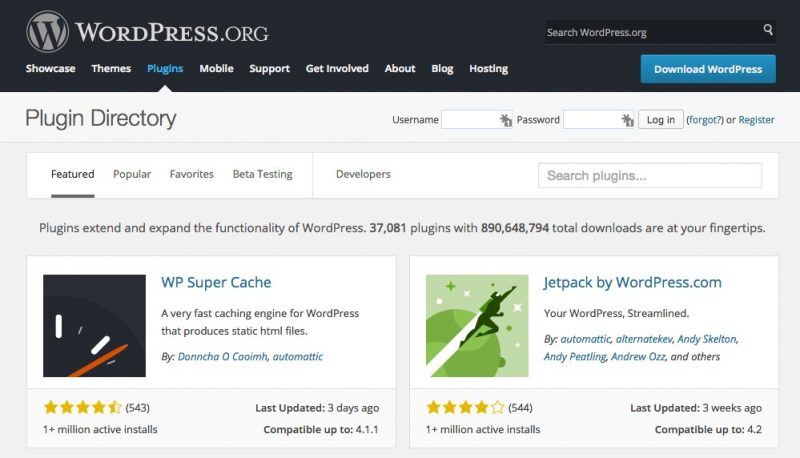The image size is (800, 458).
Task: Open the Get Involved menu item
Action: [x=337, y=68]
